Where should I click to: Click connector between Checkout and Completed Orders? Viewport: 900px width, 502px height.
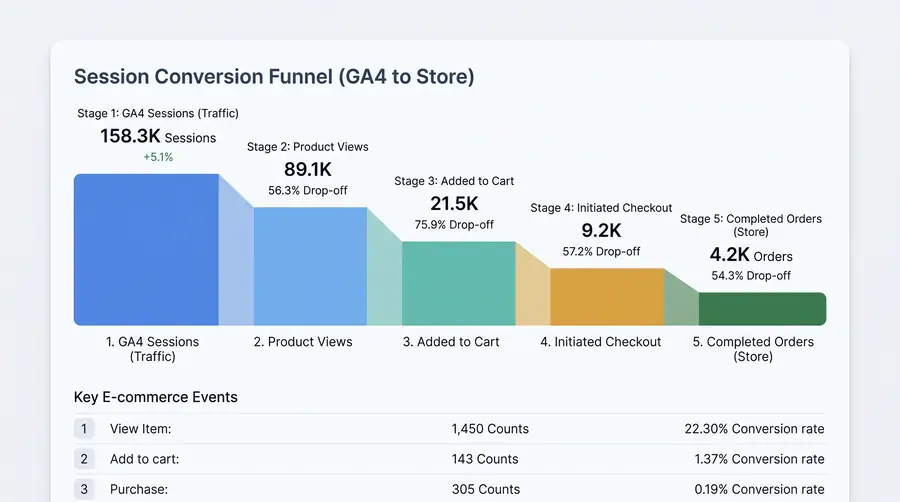pyautogui.click(x=681, y=302)
